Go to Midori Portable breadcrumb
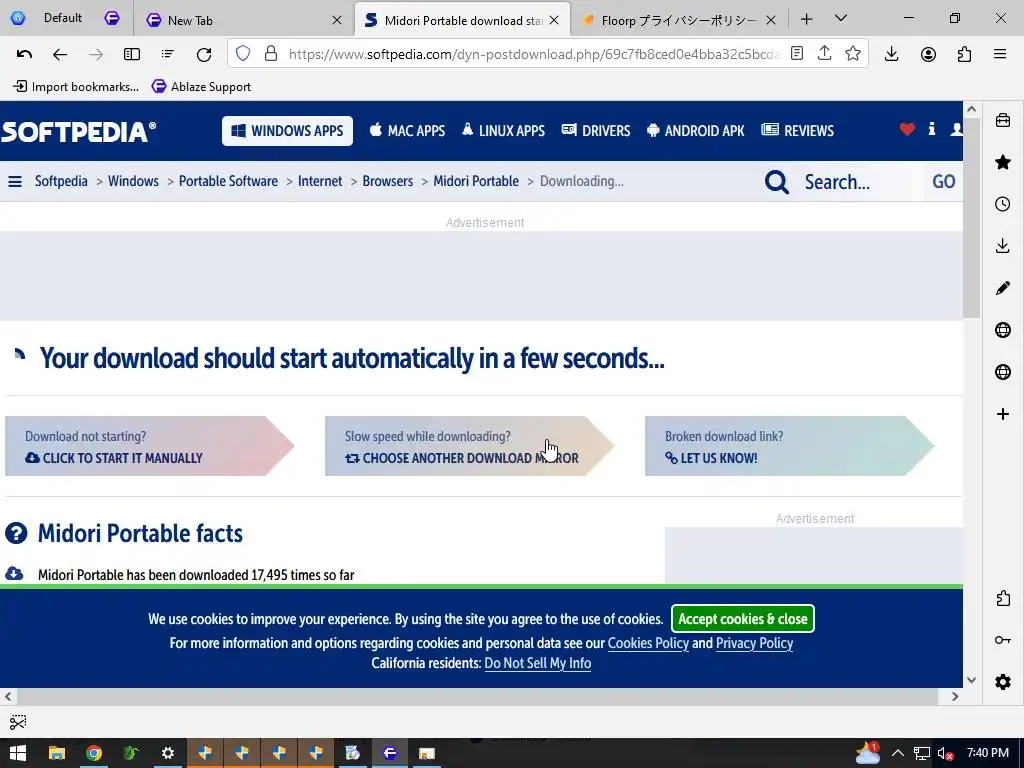Viewport: 1024px width, 768px height. tap(476, 181)
